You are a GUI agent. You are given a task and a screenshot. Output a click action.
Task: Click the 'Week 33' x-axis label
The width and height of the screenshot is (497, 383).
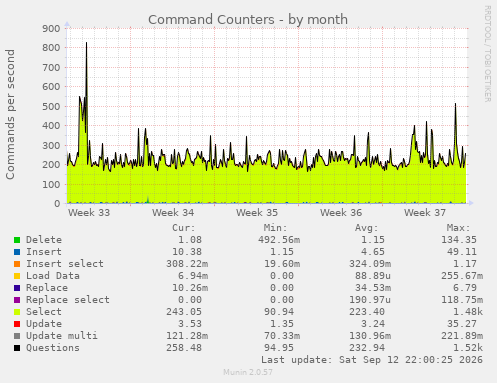[89, 213]
